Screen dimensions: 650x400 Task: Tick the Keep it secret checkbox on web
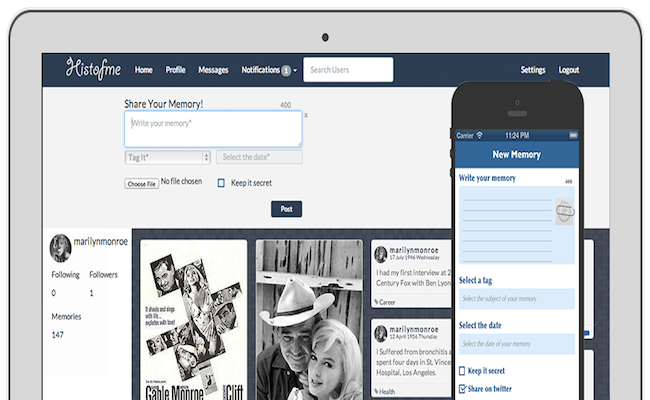click(221, 183)
